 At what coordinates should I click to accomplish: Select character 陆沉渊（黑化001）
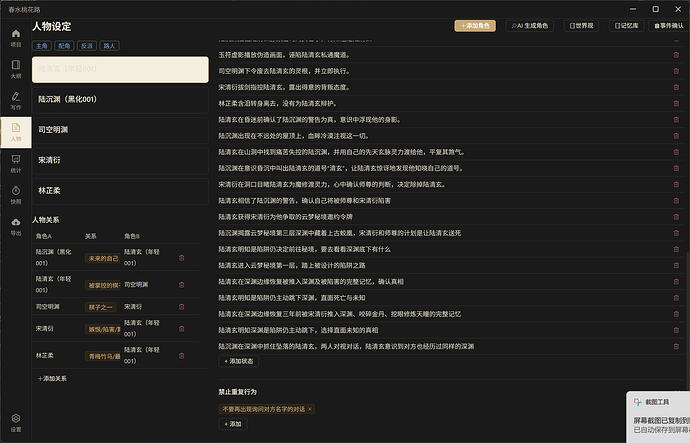tap(120, 99)
